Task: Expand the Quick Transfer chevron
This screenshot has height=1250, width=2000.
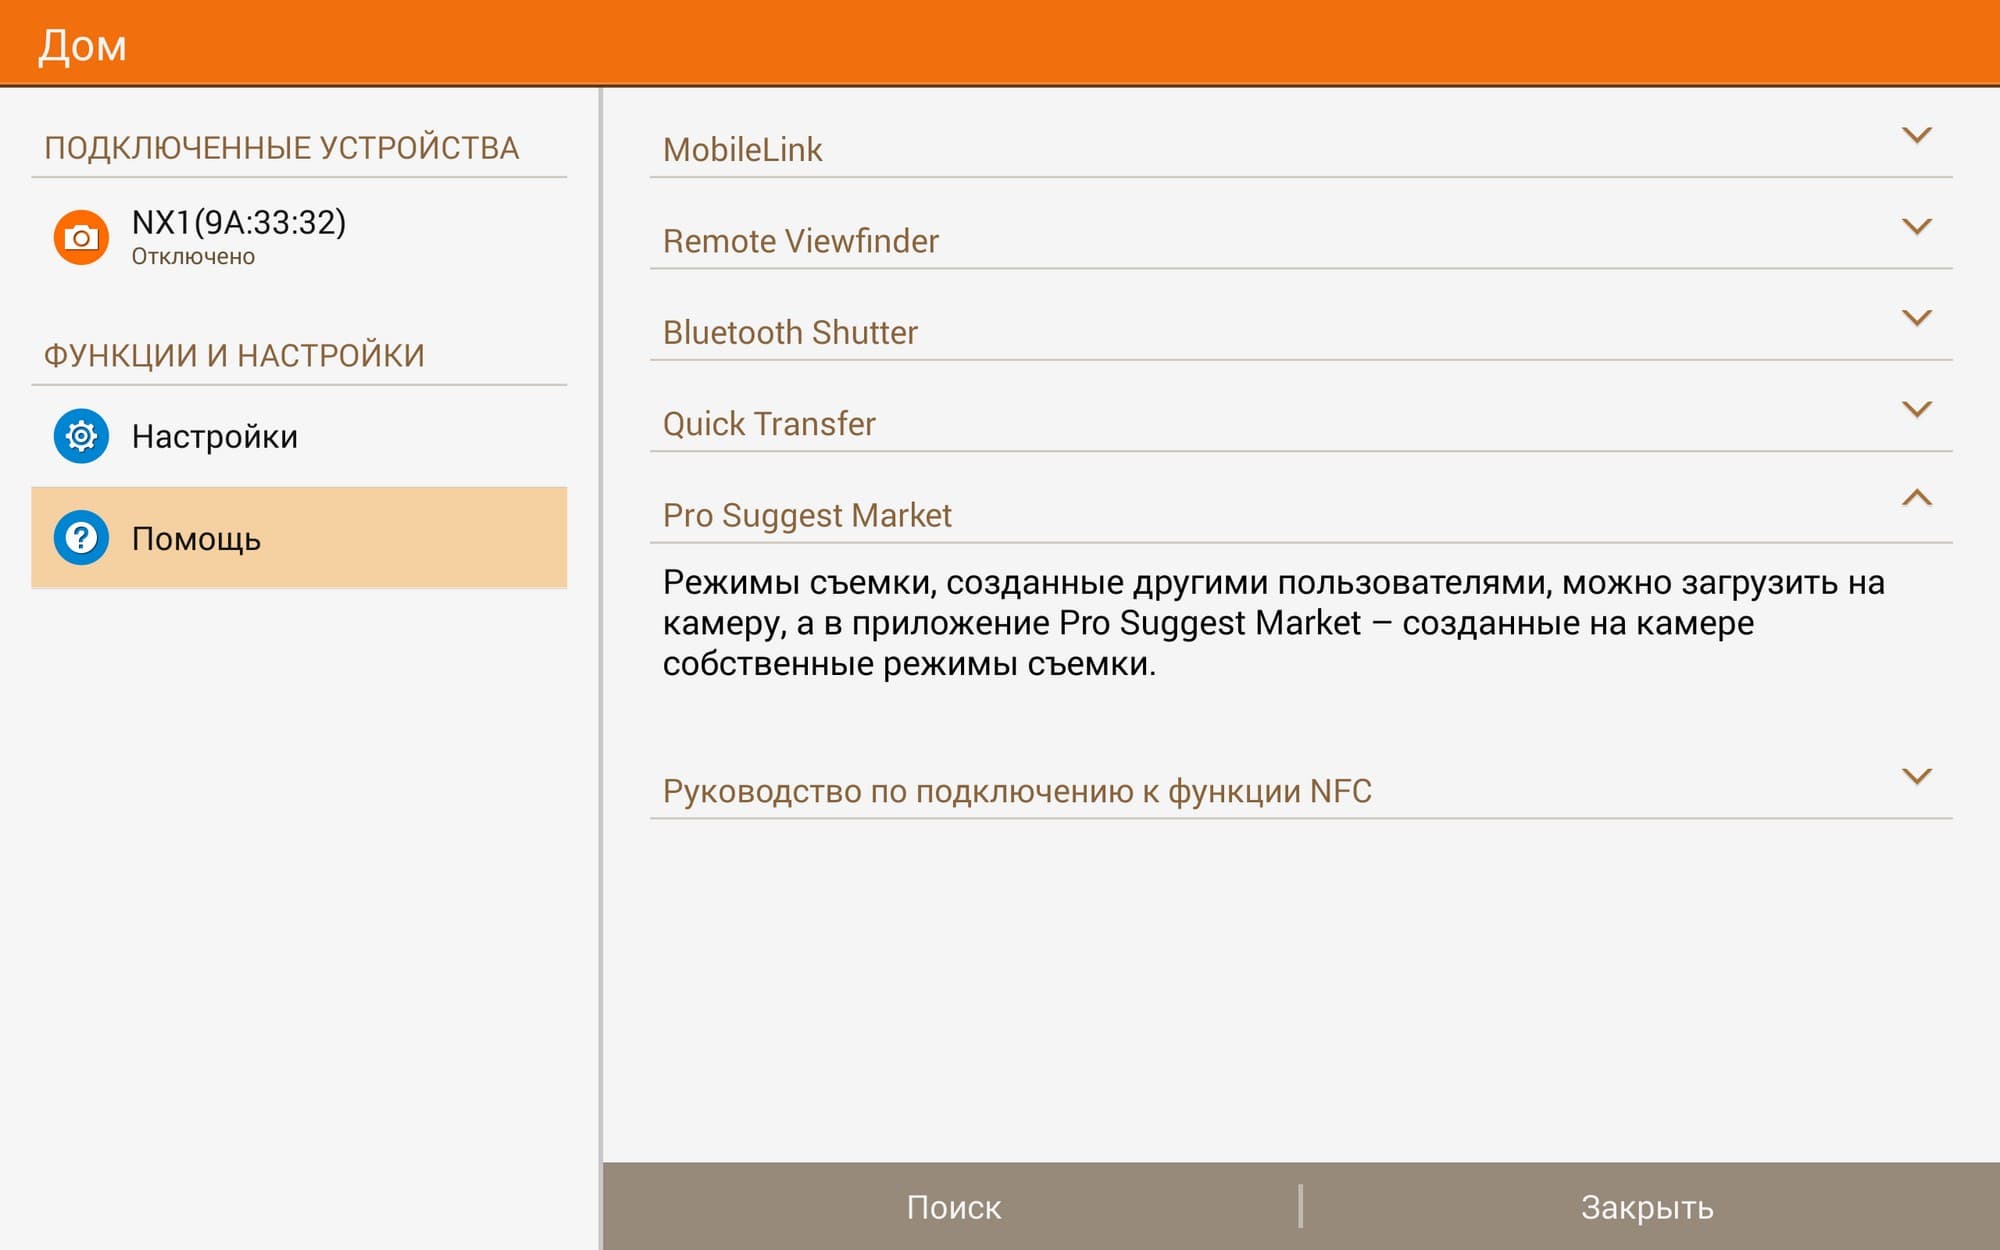Action: click(1916, 409)
